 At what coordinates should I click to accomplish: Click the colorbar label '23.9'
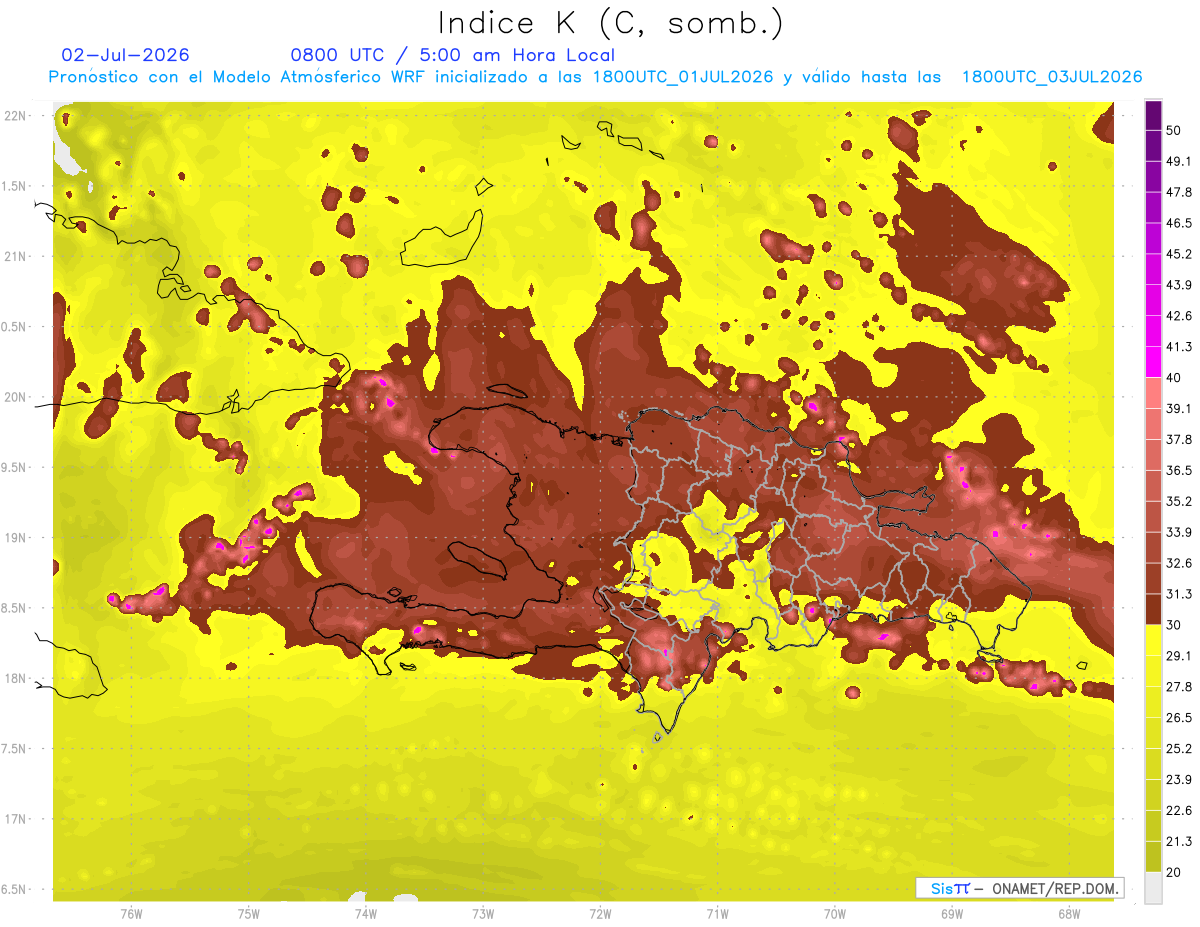pyautogui.click(x=1178, y=779)
